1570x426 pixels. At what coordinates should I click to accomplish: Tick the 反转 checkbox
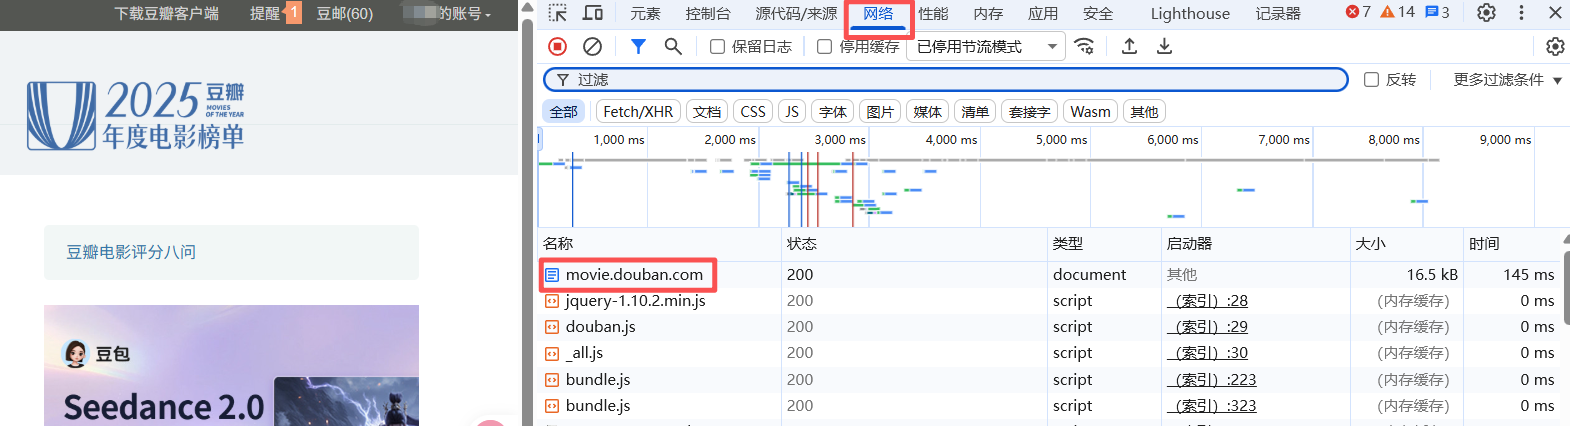coord(1372,80)
